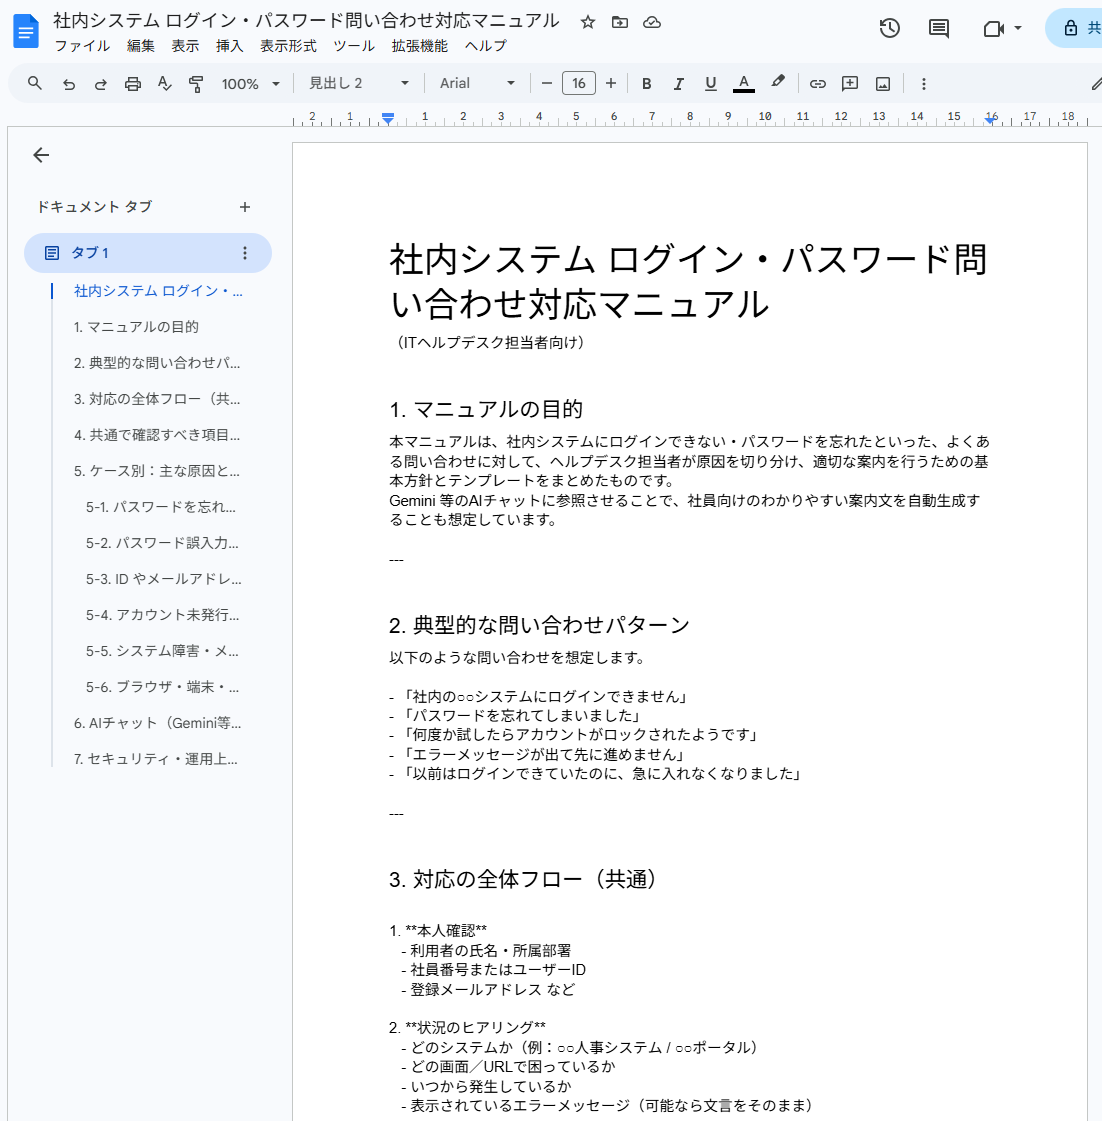Click the document title in the header
1102x1121 pixels.
[306, 21]
